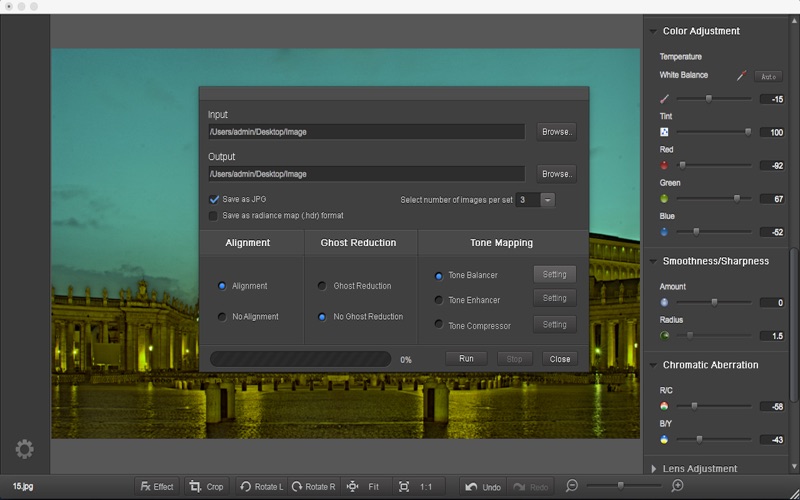This screenshot has height=500, width=800.
Task: Click the Auto white balance button
Action: 768,77
